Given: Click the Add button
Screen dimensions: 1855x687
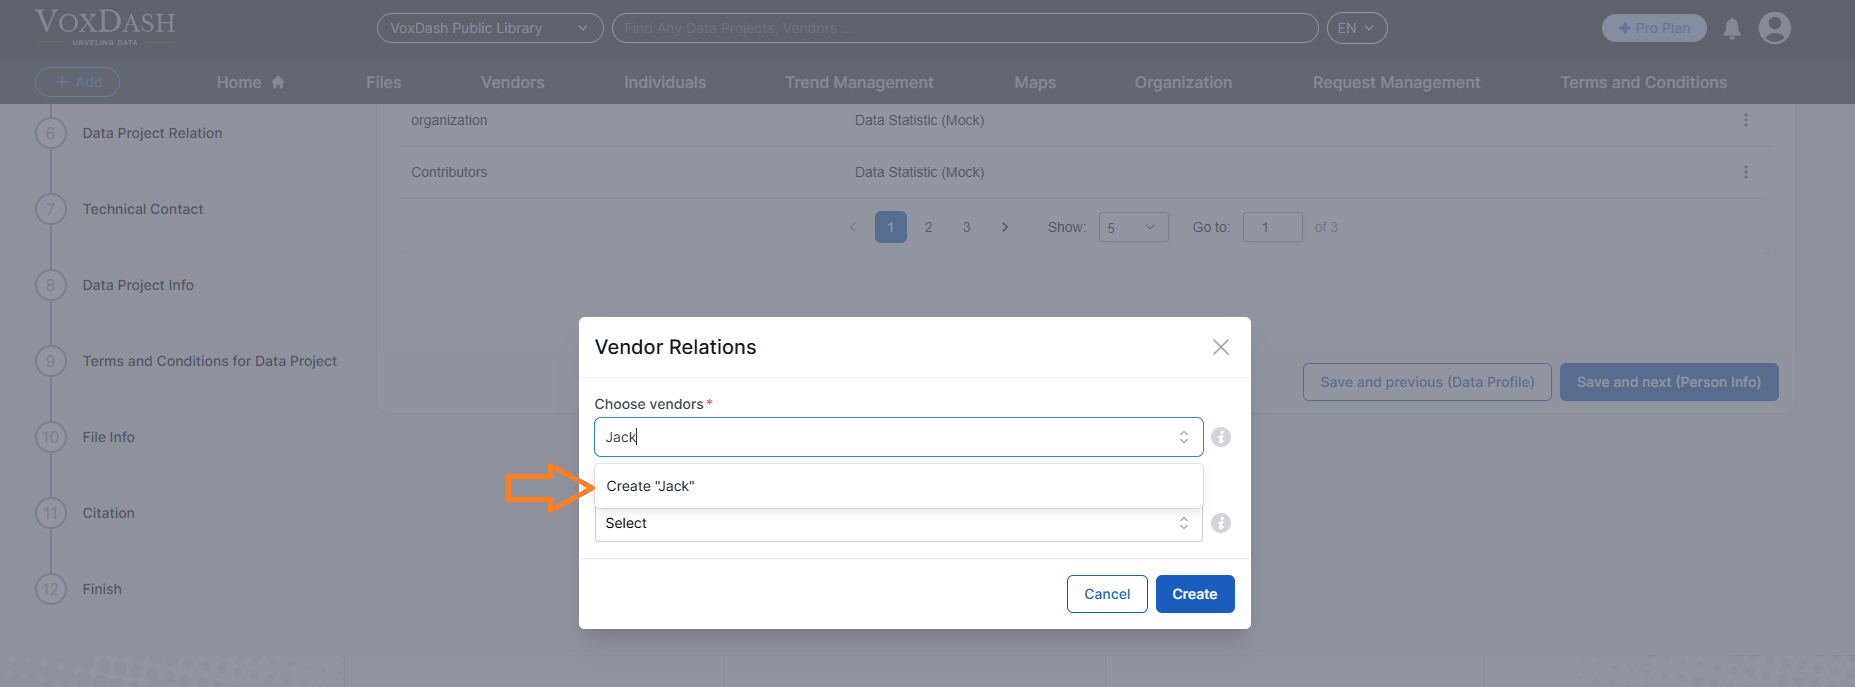Looking at the screenshot, I should coord(78,82).
